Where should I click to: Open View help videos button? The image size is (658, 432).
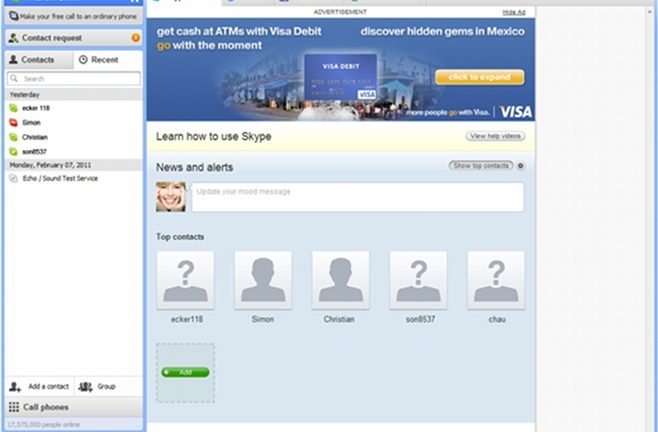495,136
